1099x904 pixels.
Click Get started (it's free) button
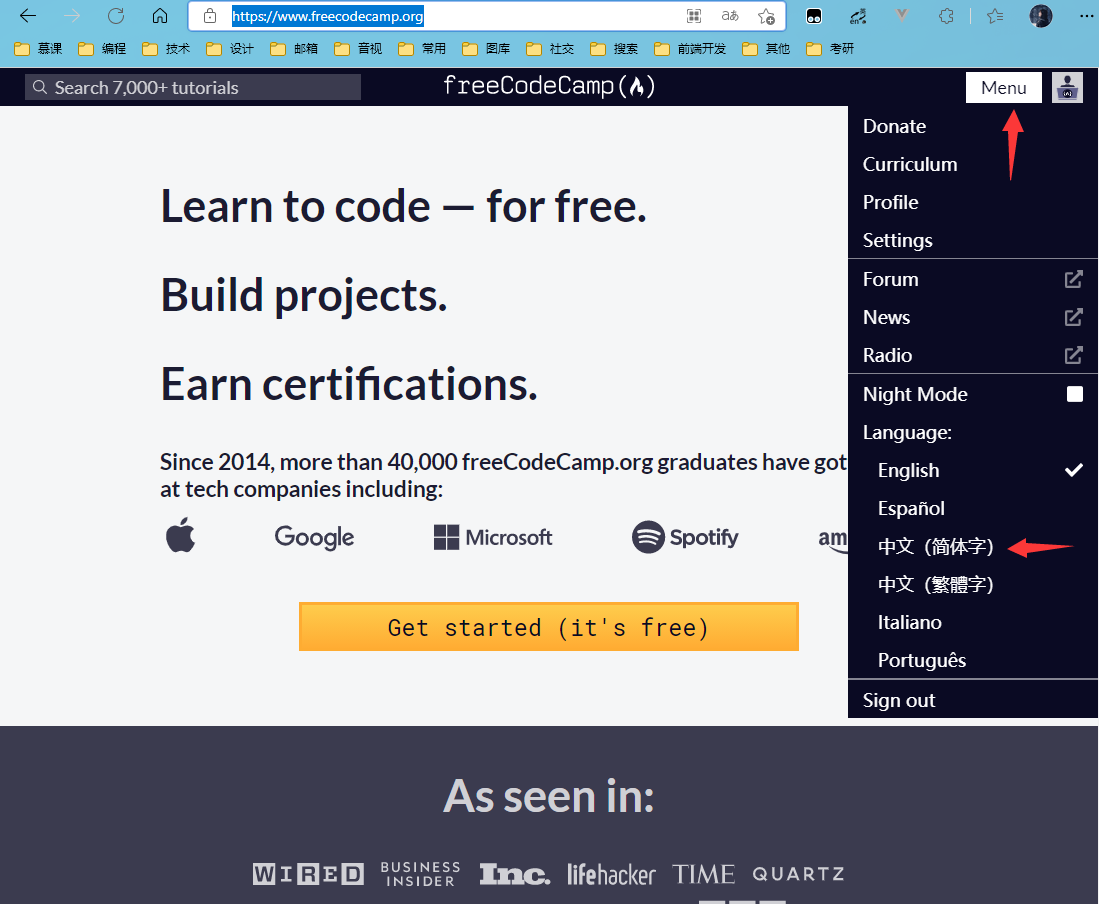click(x=549, y=626)
